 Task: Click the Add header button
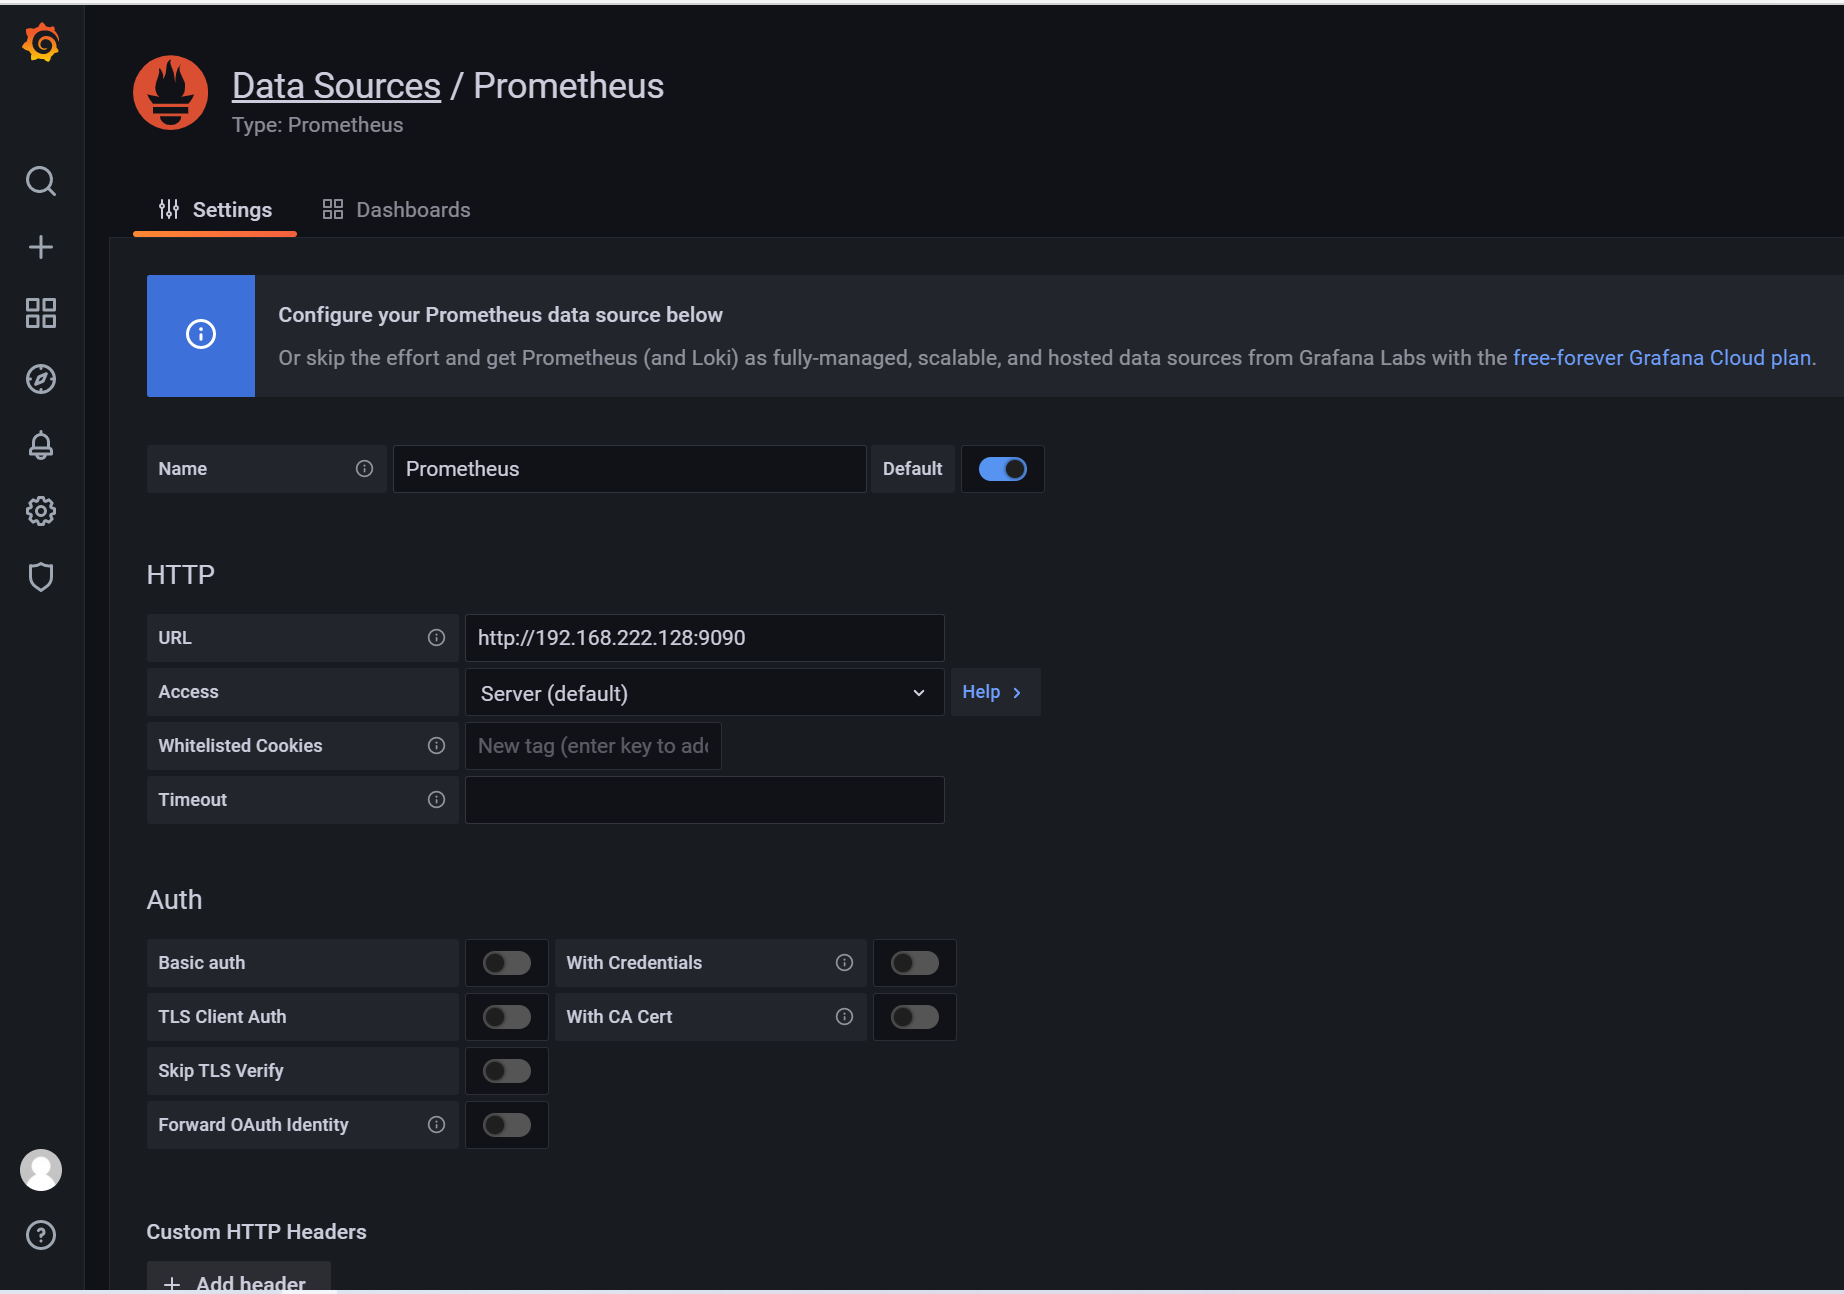point(239,1277)
